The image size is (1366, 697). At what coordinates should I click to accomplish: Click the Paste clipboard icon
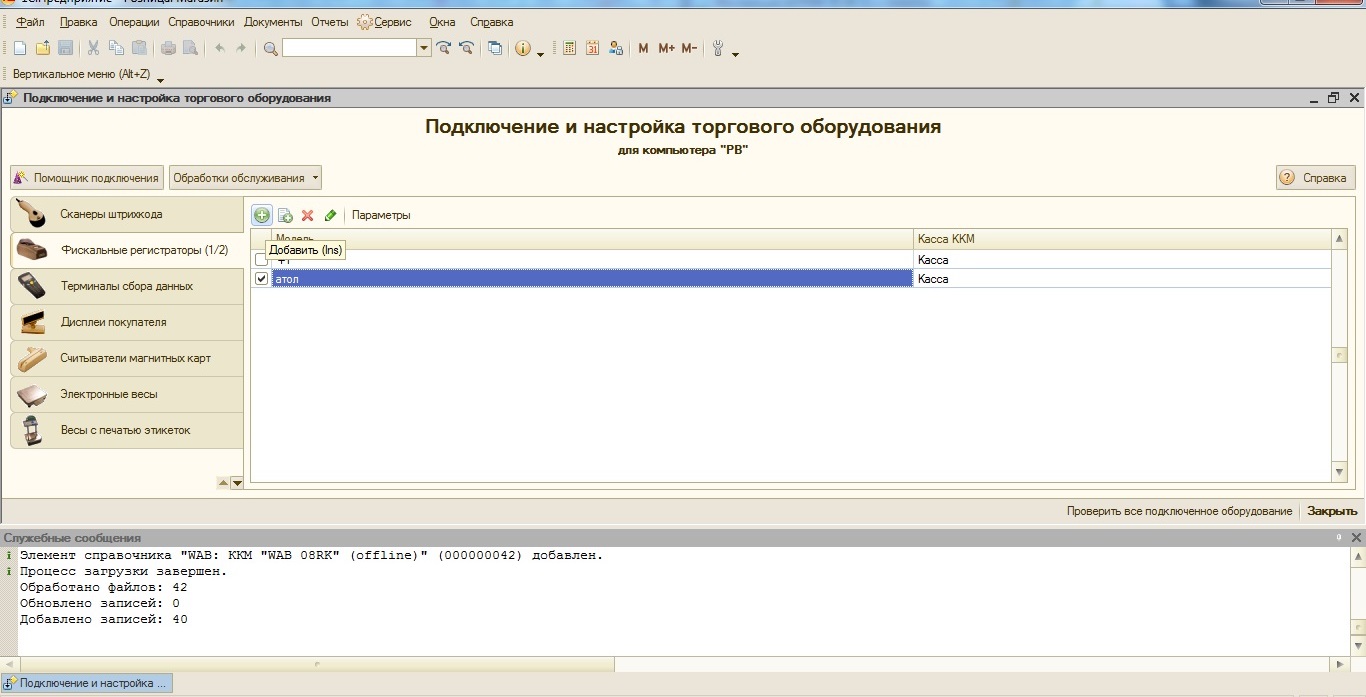139,48
